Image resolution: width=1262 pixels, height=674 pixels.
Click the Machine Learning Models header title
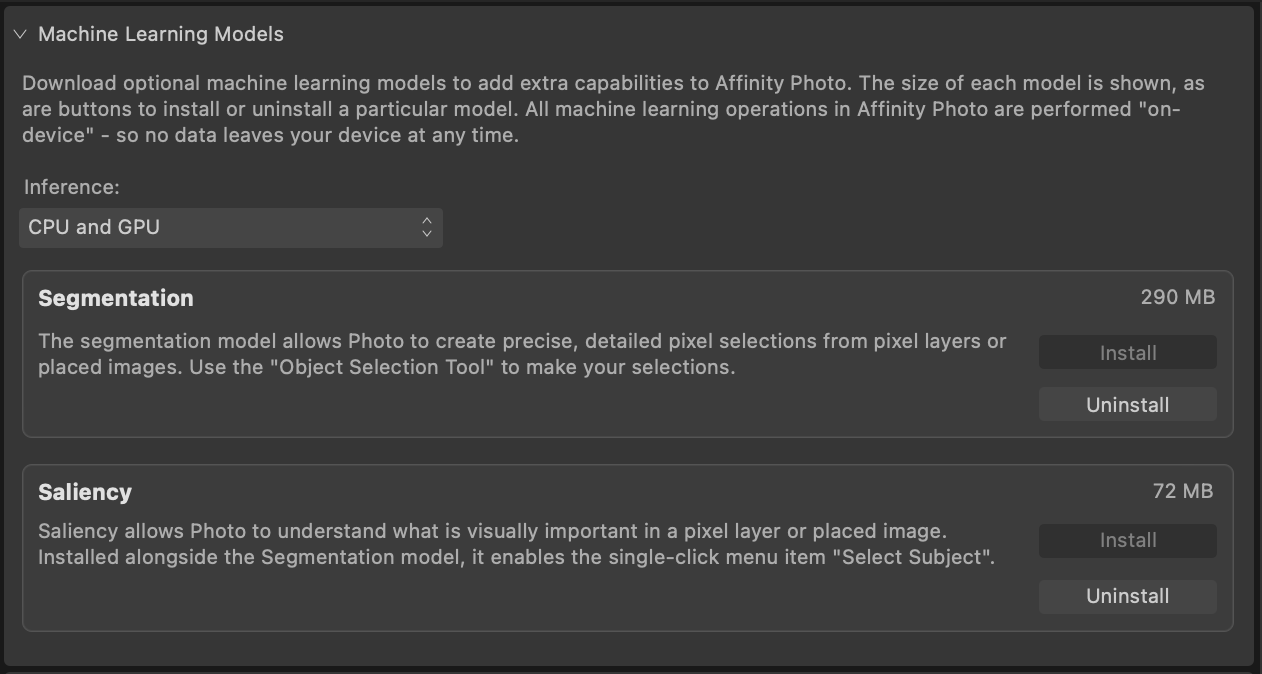tap(160, 34)
